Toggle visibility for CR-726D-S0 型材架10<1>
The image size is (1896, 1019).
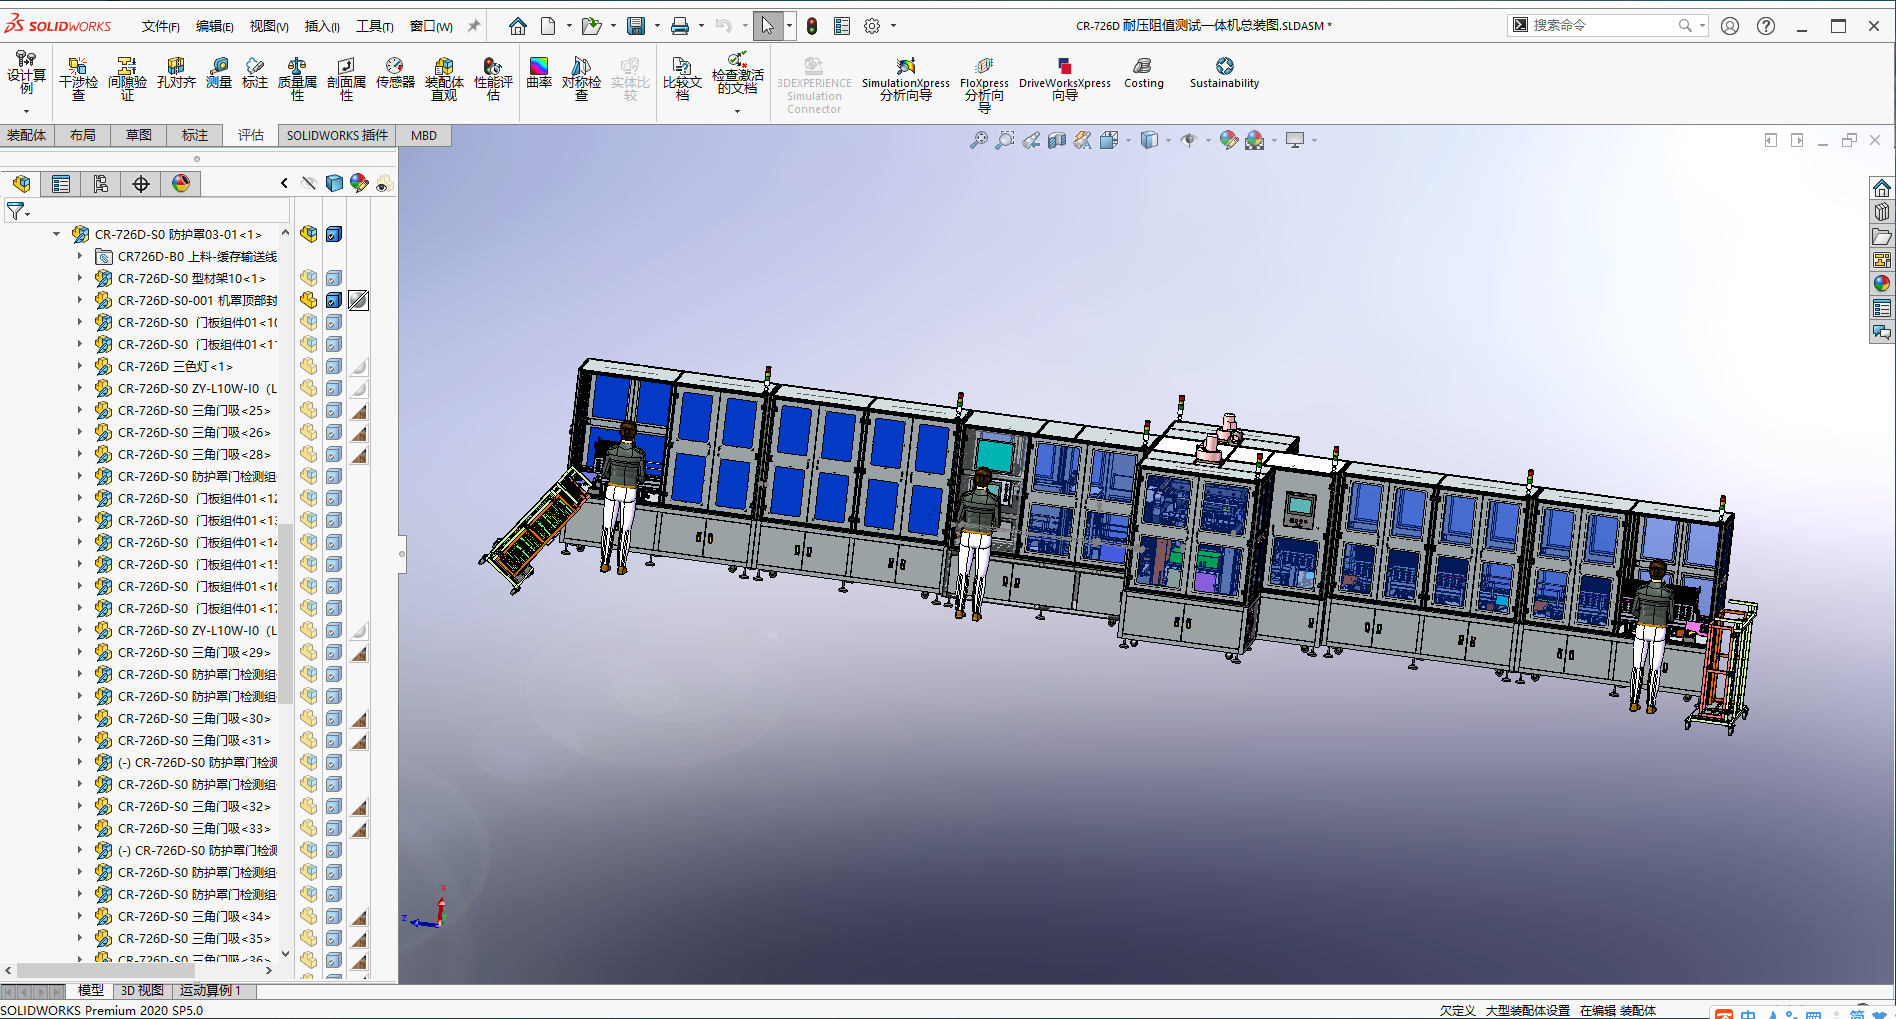point(309,278)
